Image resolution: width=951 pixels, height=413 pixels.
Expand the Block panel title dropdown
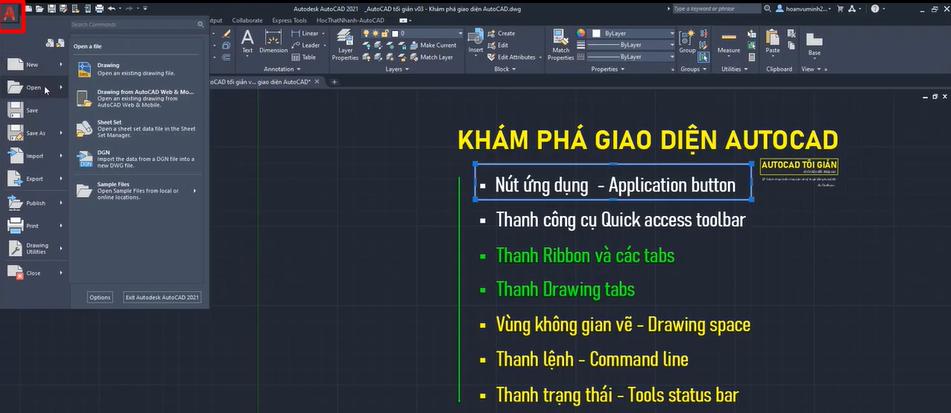click(x=505, y=69)
